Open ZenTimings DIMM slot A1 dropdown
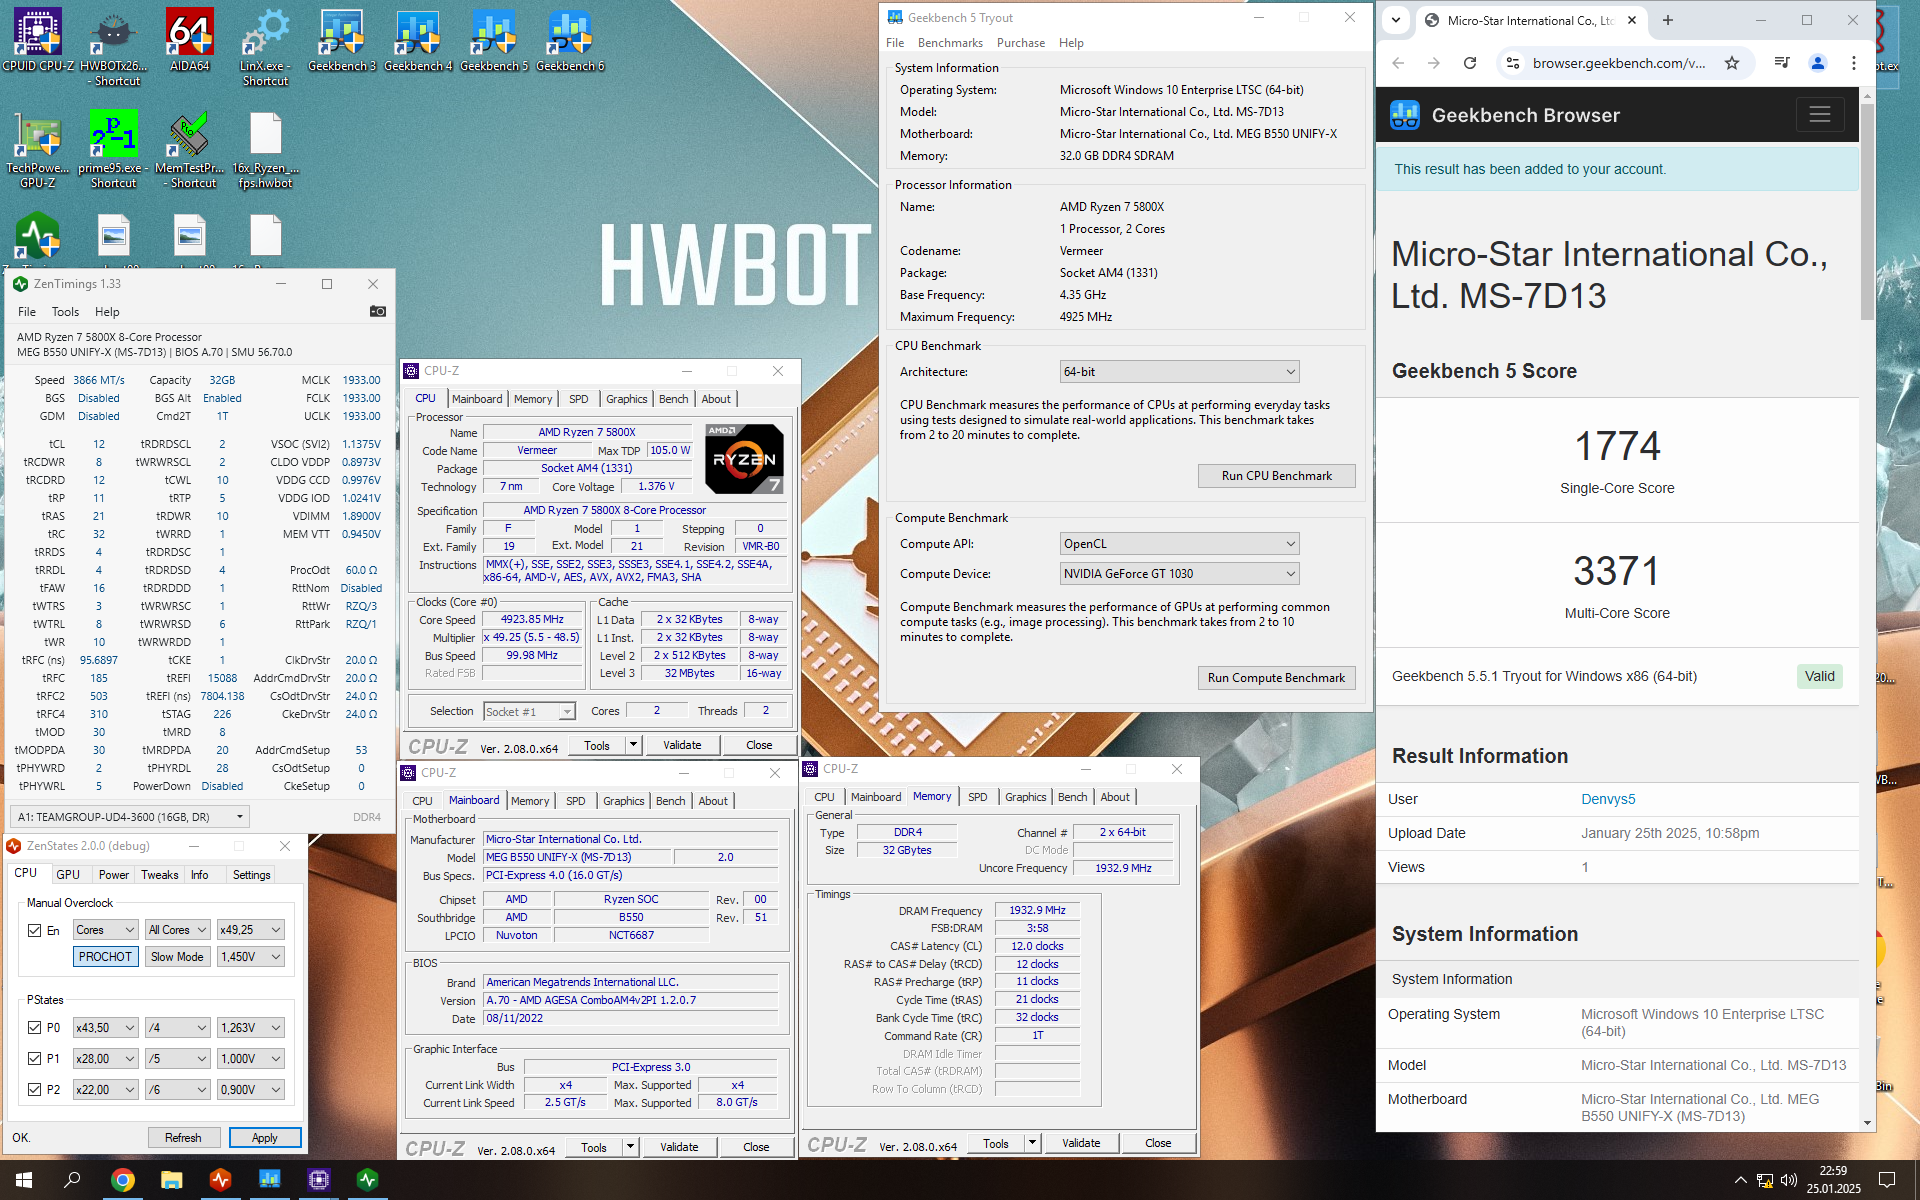This screenshot has width=1920, height=1200. point(130,817)
